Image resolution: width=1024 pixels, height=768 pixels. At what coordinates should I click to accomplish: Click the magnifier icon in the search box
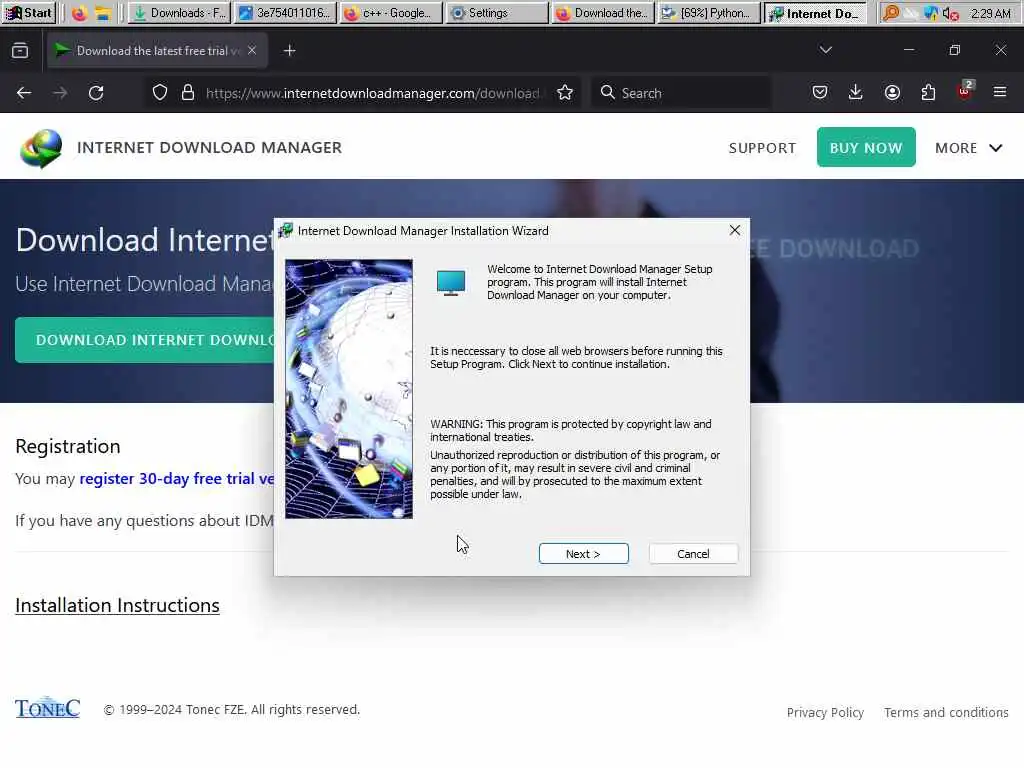point(607,93)
